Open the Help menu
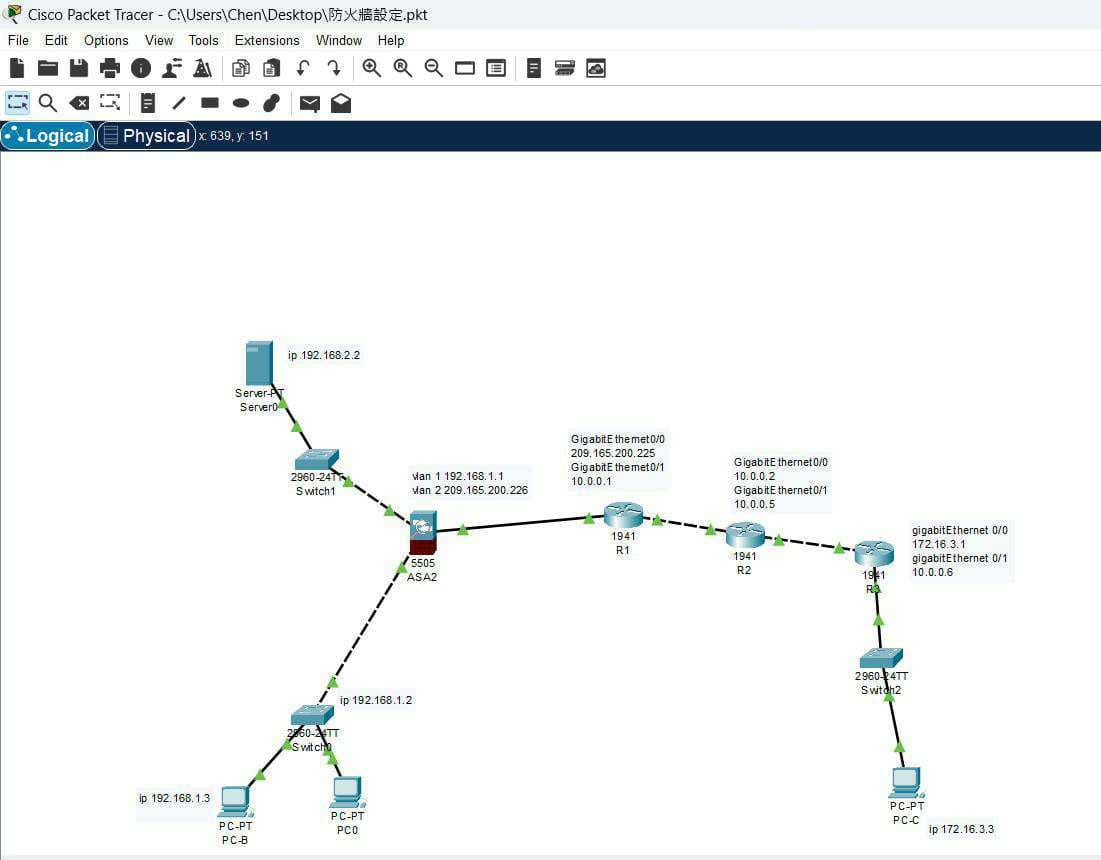 391,40
